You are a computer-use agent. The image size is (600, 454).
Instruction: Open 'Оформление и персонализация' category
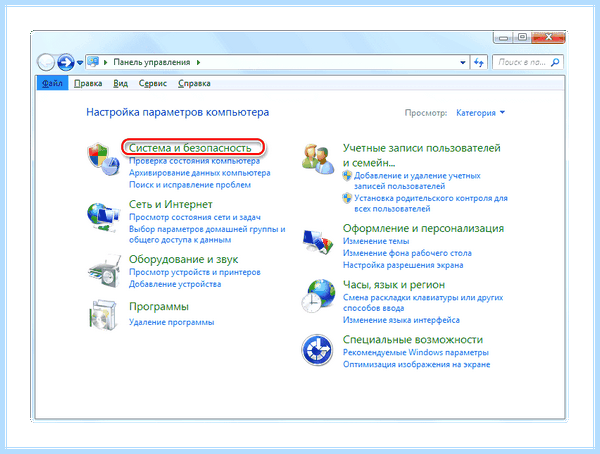click(423, 228)
